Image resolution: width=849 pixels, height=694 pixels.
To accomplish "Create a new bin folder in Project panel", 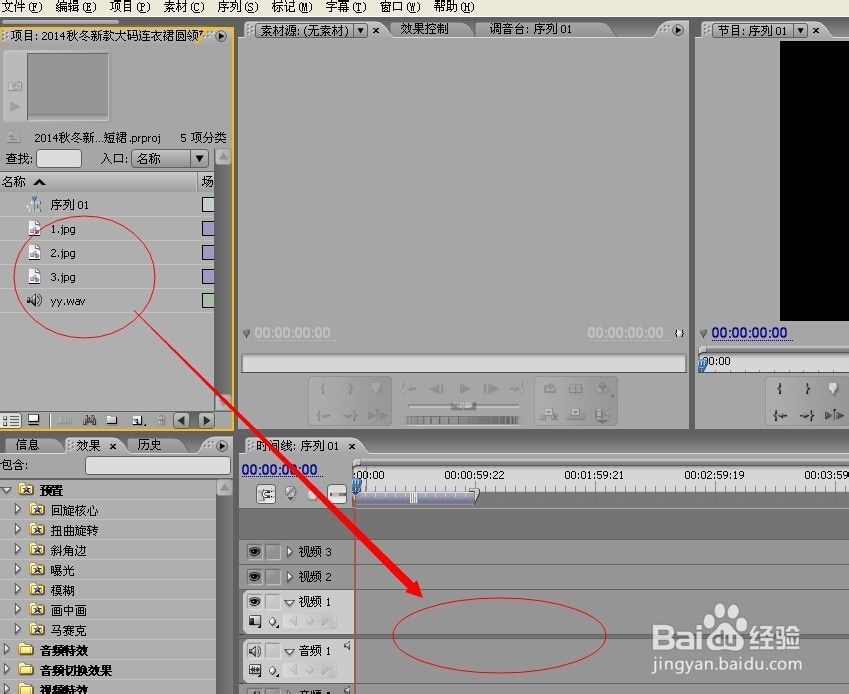I will pyautogui.click(x=112, y=420).
